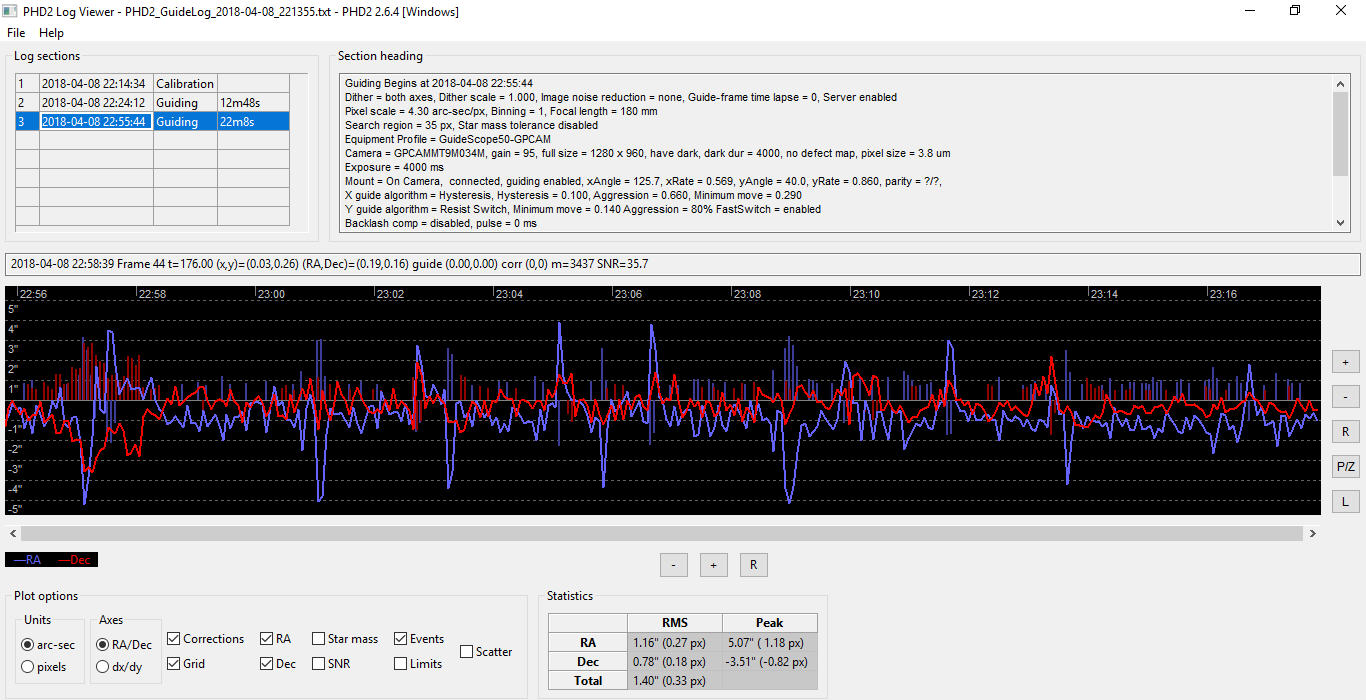Open the File menu
This screenshot has height=700, width=1366.
16,33
